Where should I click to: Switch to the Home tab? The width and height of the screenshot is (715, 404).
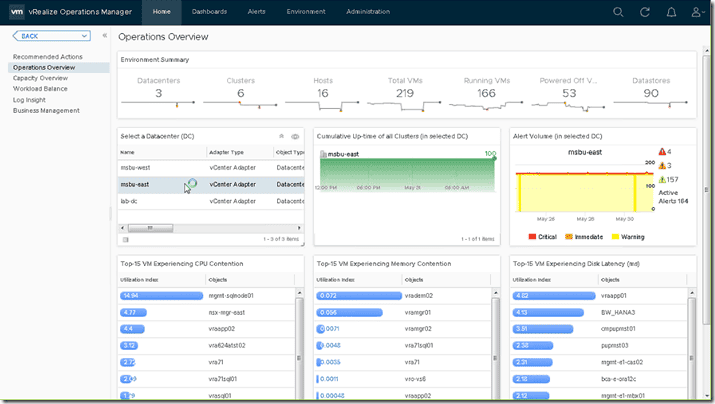click(x=162, y=12)
